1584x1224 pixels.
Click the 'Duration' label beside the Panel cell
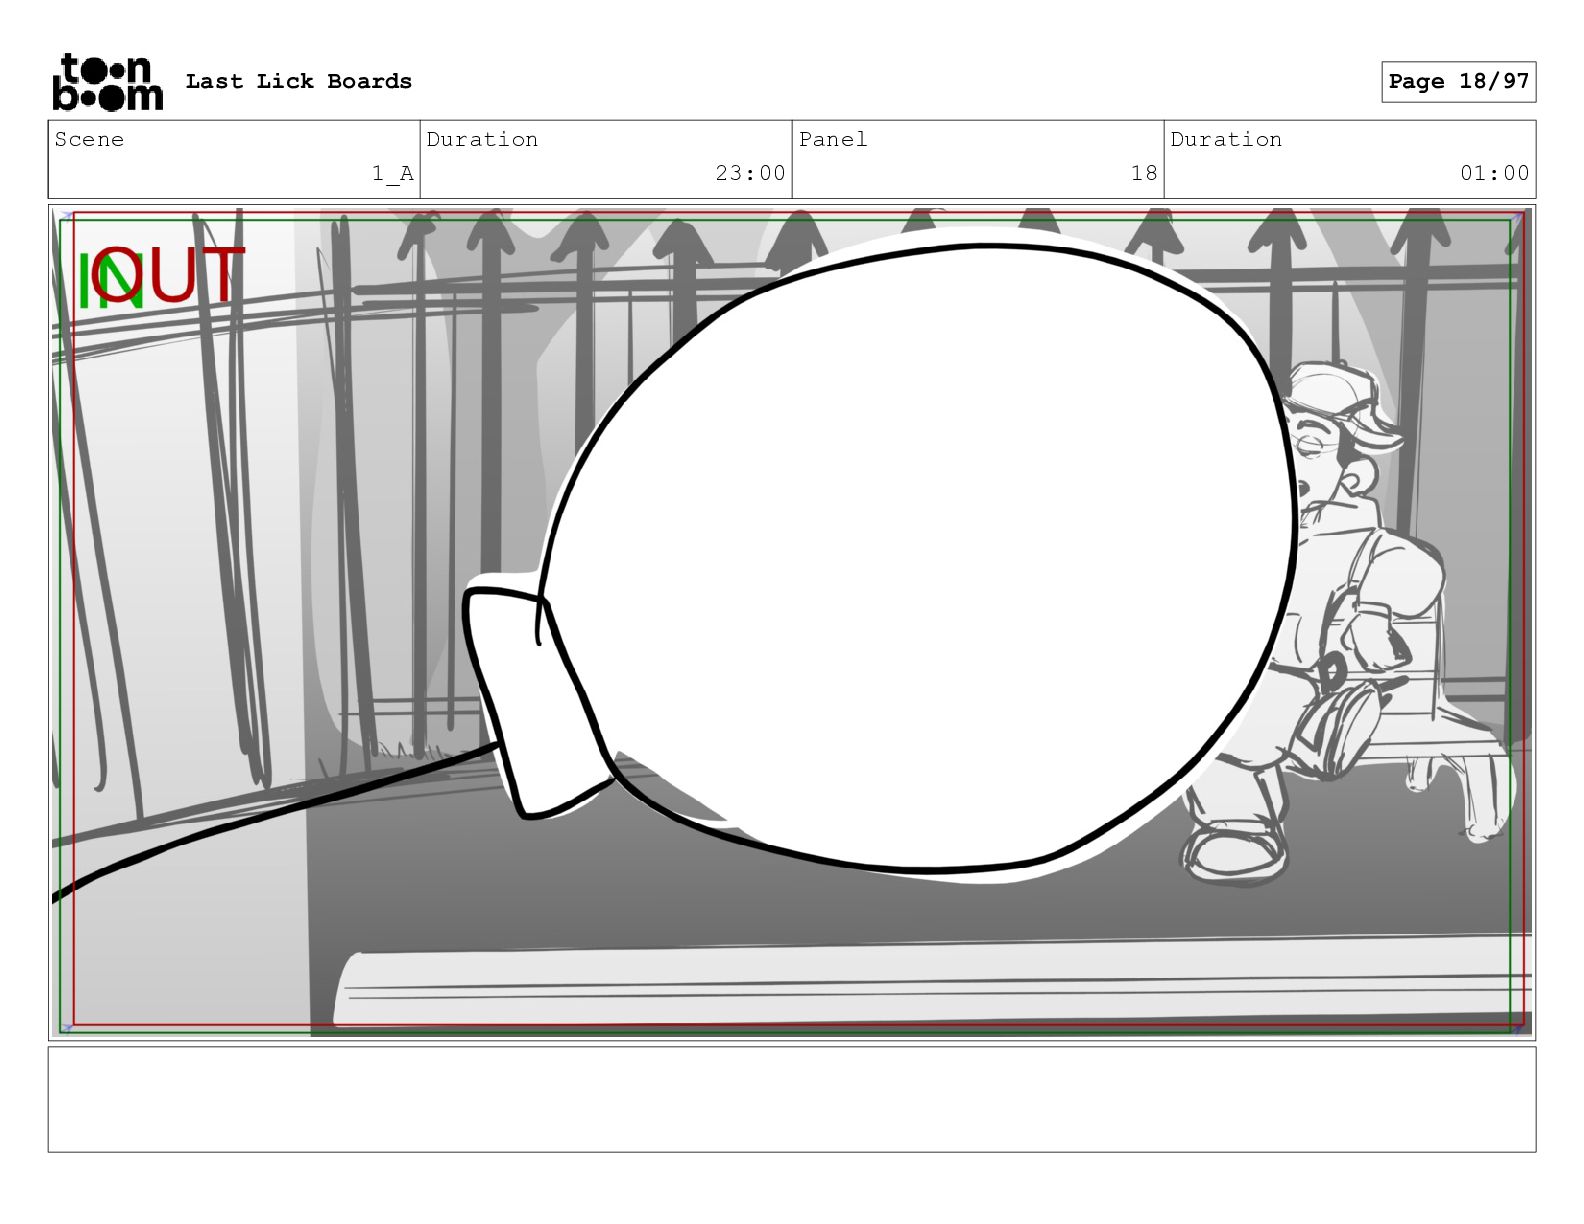[x=1226, y=139]
